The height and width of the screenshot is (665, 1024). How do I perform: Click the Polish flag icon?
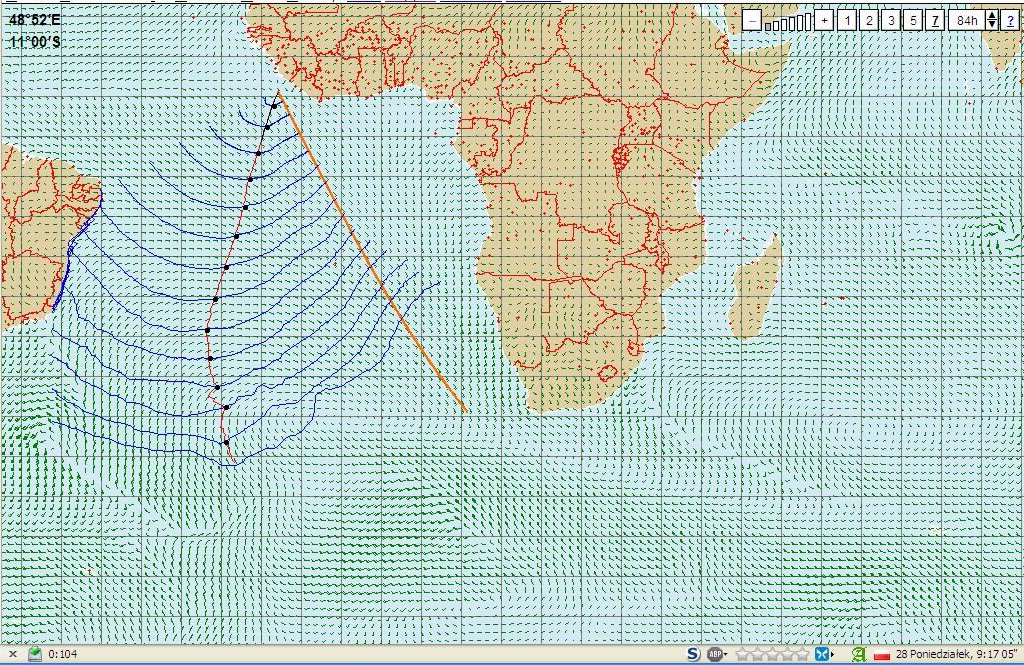882,655
